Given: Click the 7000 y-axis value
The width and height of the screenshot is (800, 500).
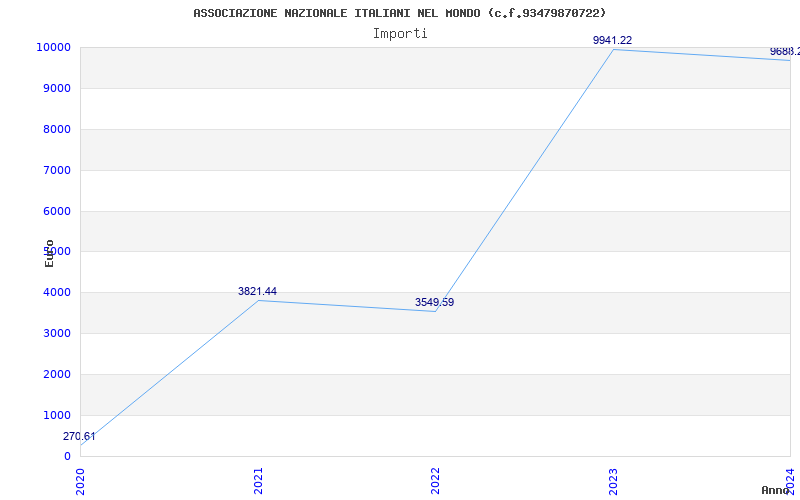Looking at the screenshot, I should [57, 170].
